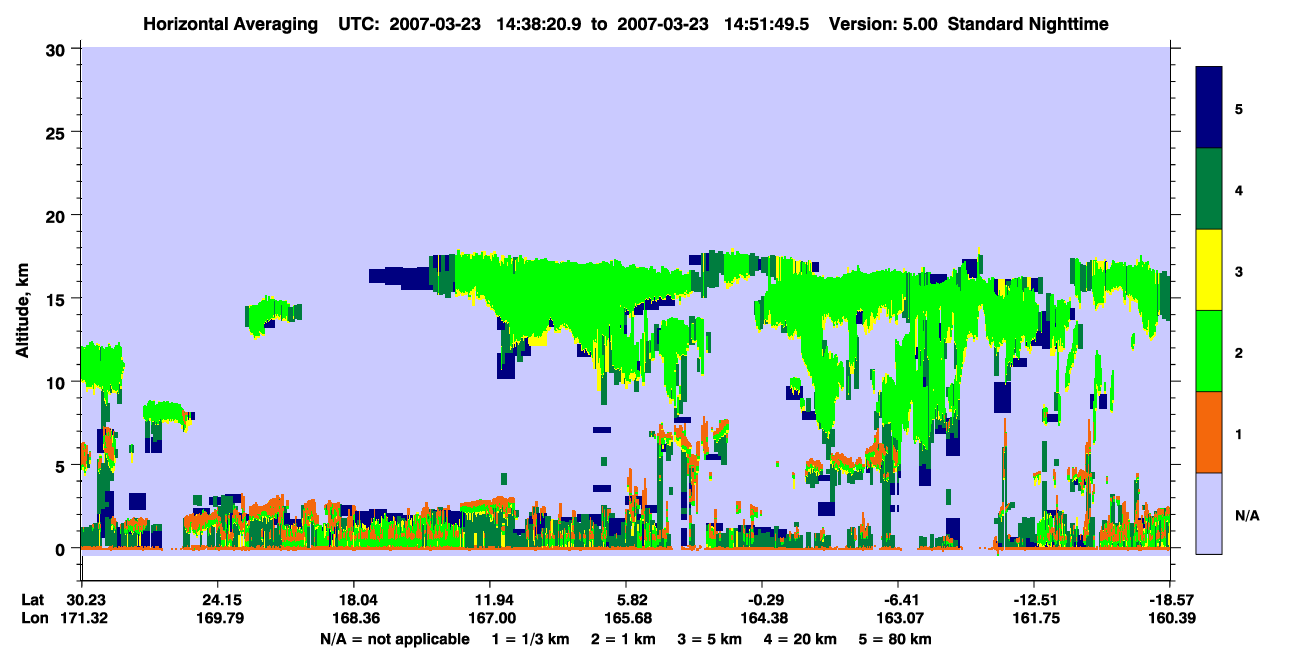This screenshot has height=667, width=1300.
Task: Click the 'Lon' row label
Action: pyautogui.click(x=33, y=619)
